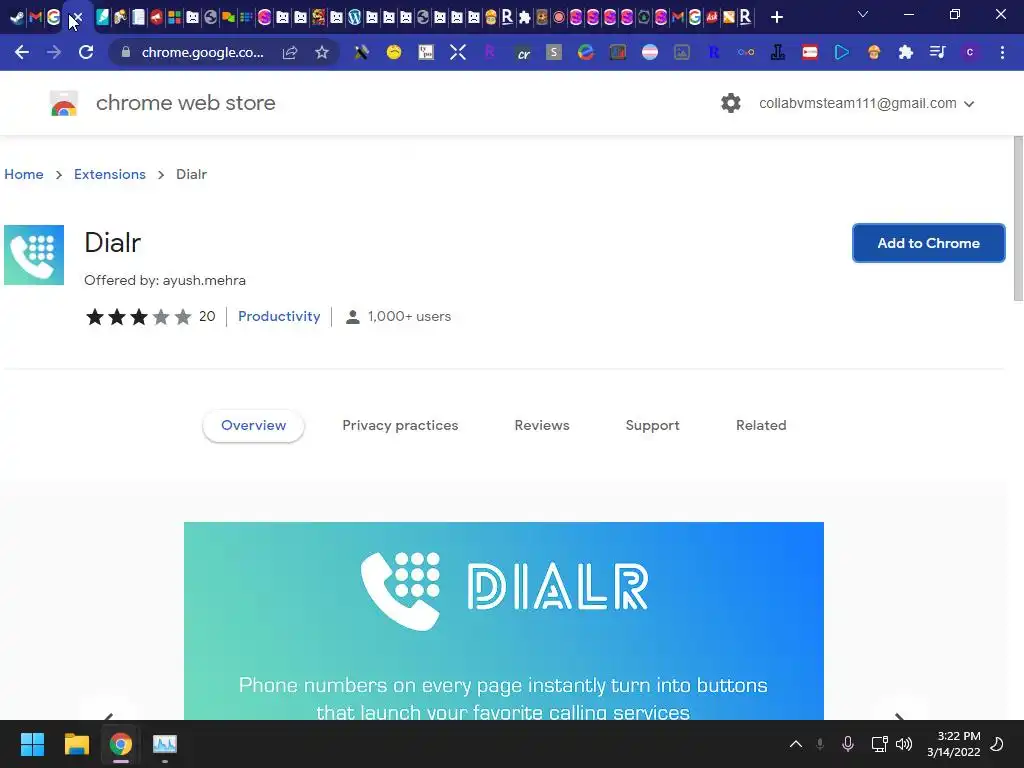Open the Productivity category link
The height and width of the screenshot is (768, 1024).
279,316
